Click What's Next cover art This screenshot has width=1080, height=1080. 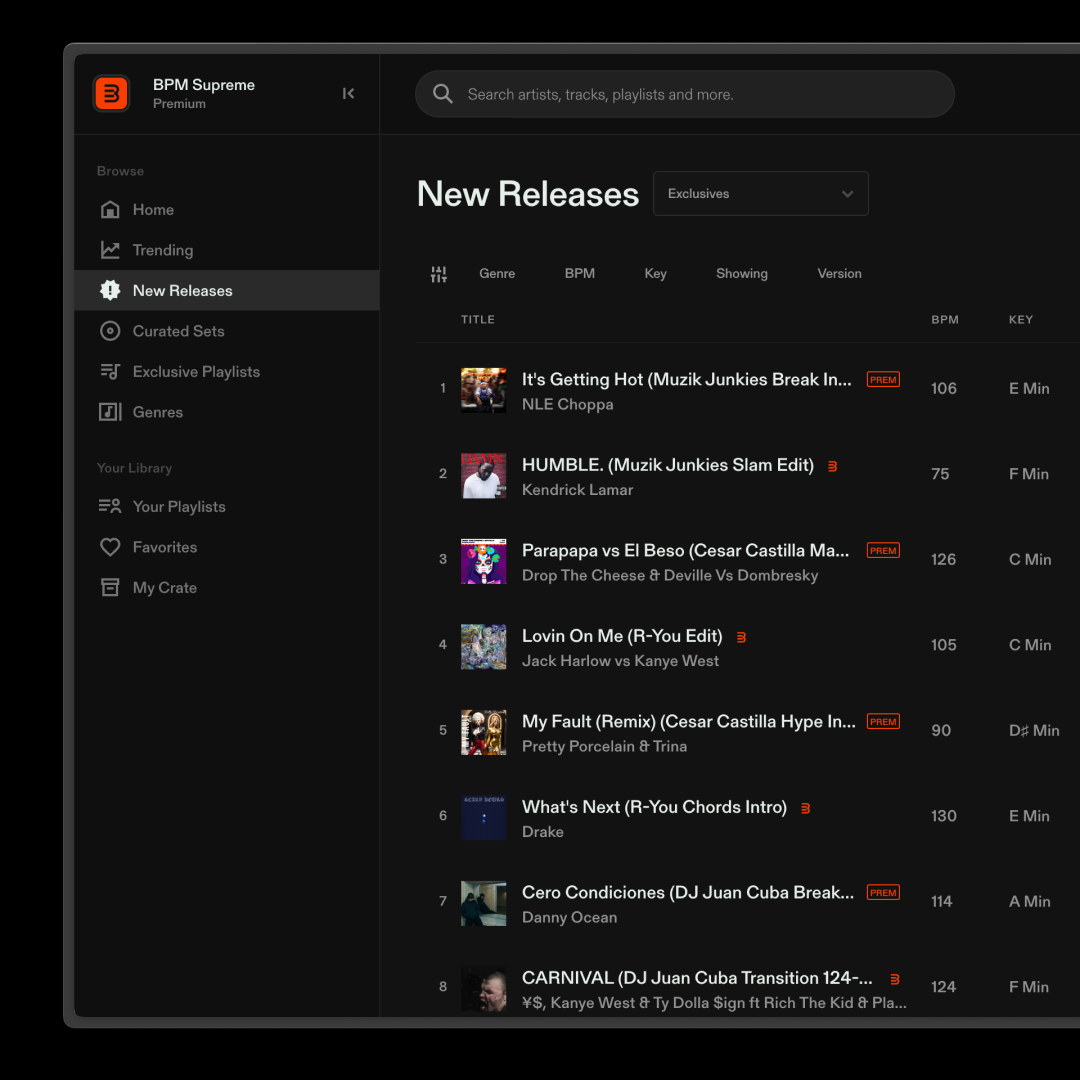pos(484,817)
